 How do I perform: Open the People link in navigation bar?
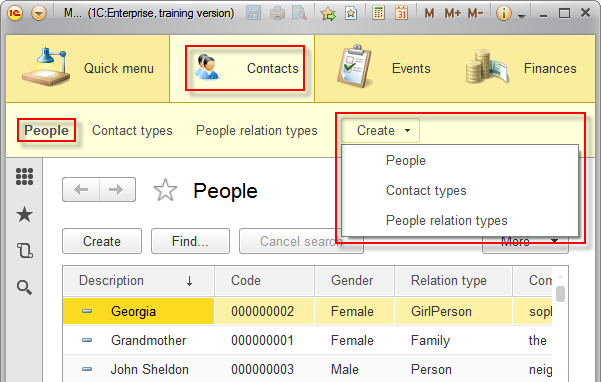point(46,131)
